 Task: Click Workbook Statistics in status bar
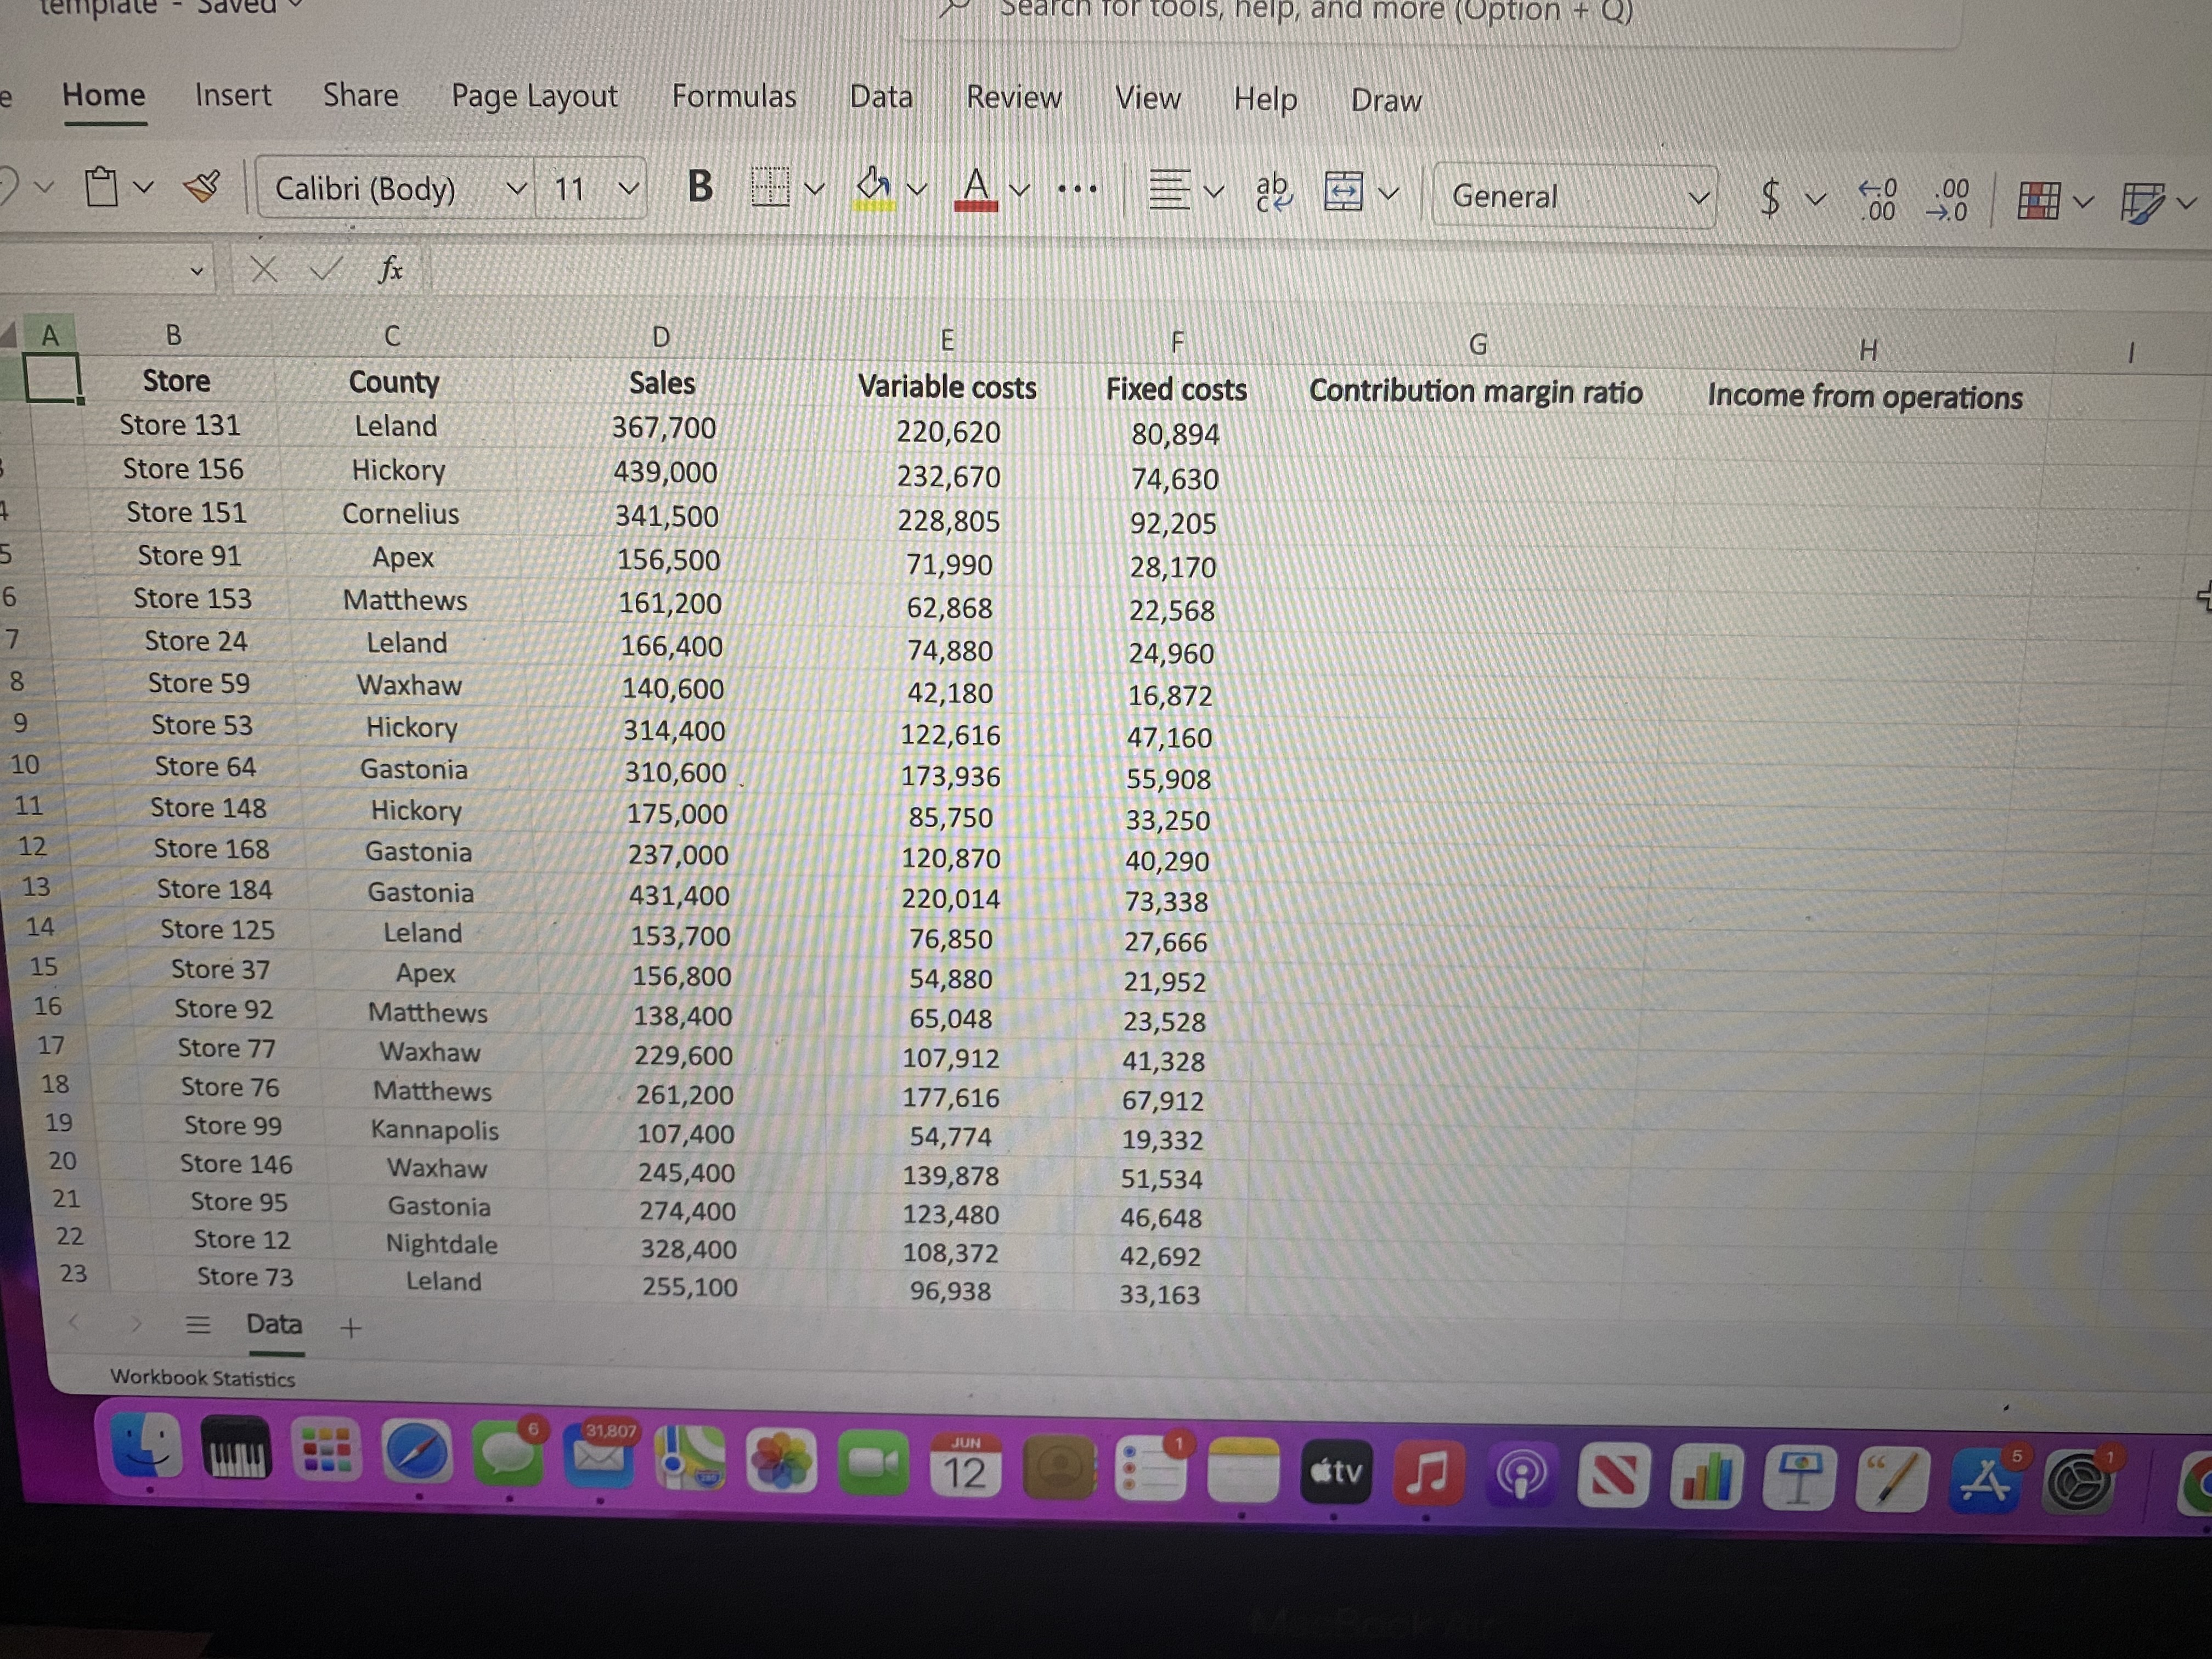[x=202, y=1378]
